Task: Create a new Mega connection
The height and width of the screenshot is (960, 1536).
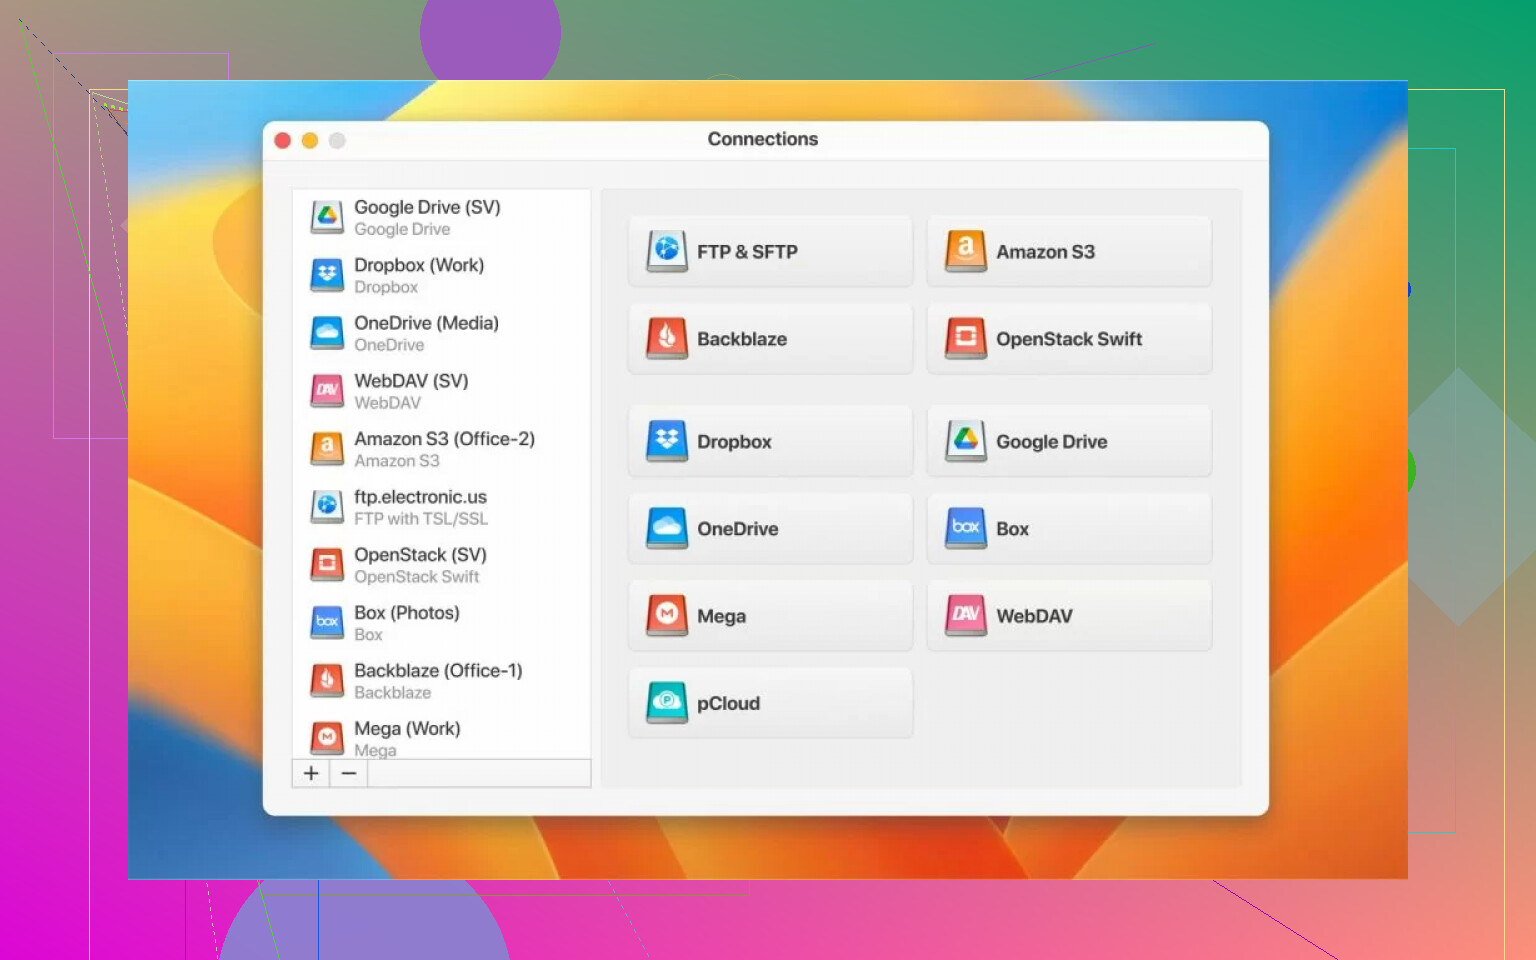Action: click(x=770, y=615)
